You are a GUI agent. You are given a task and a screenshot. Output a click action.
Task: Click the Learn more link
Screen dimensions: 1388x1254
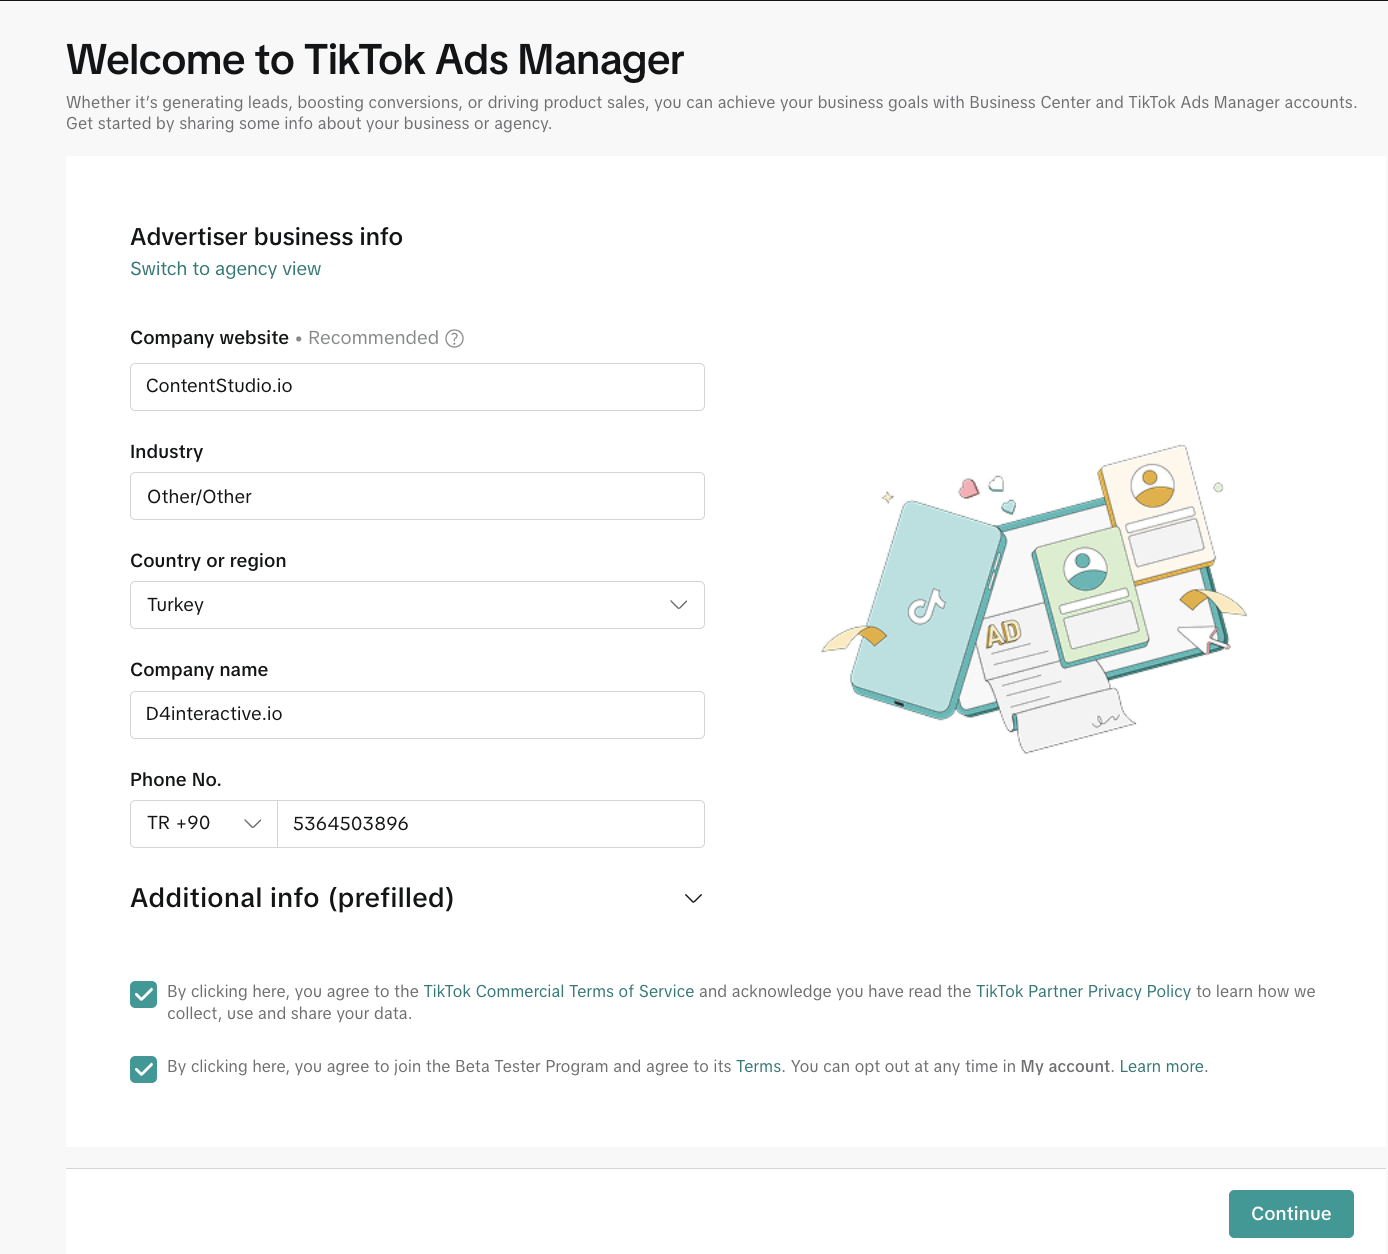pos(1161,1066)
